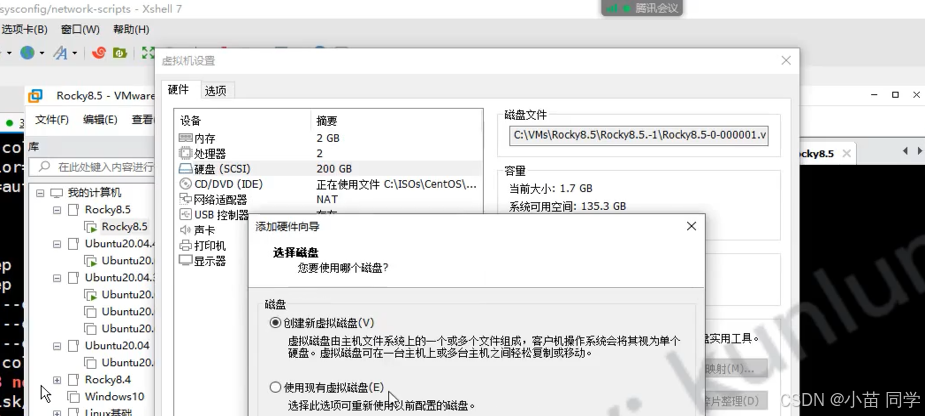Screen dimensions: 925x416
Task: Collapse the 我的计算机 tree node
Action: 40,193
